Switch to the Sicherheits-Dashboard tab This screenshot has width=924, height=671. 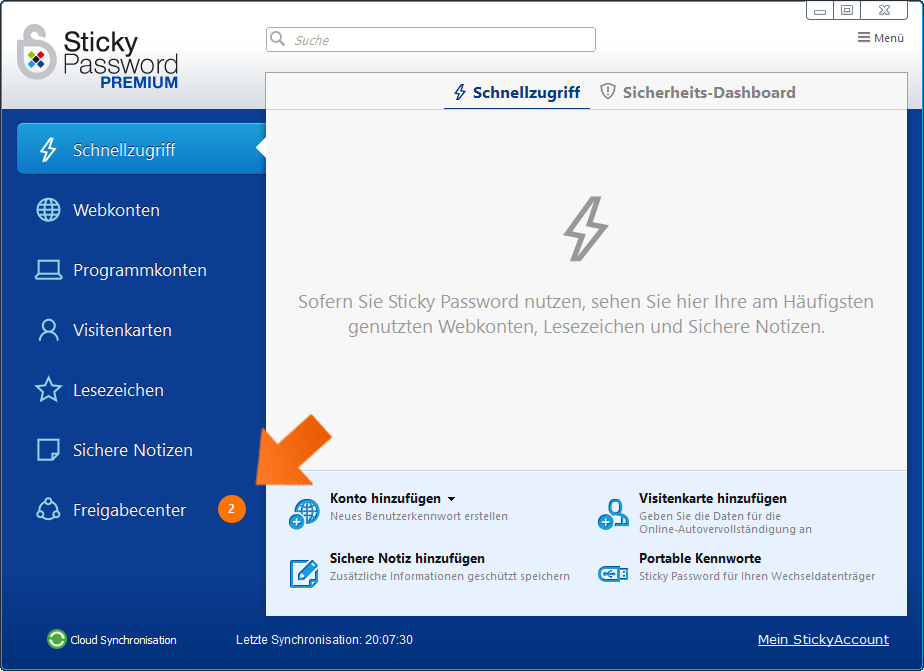coord(698,92)
